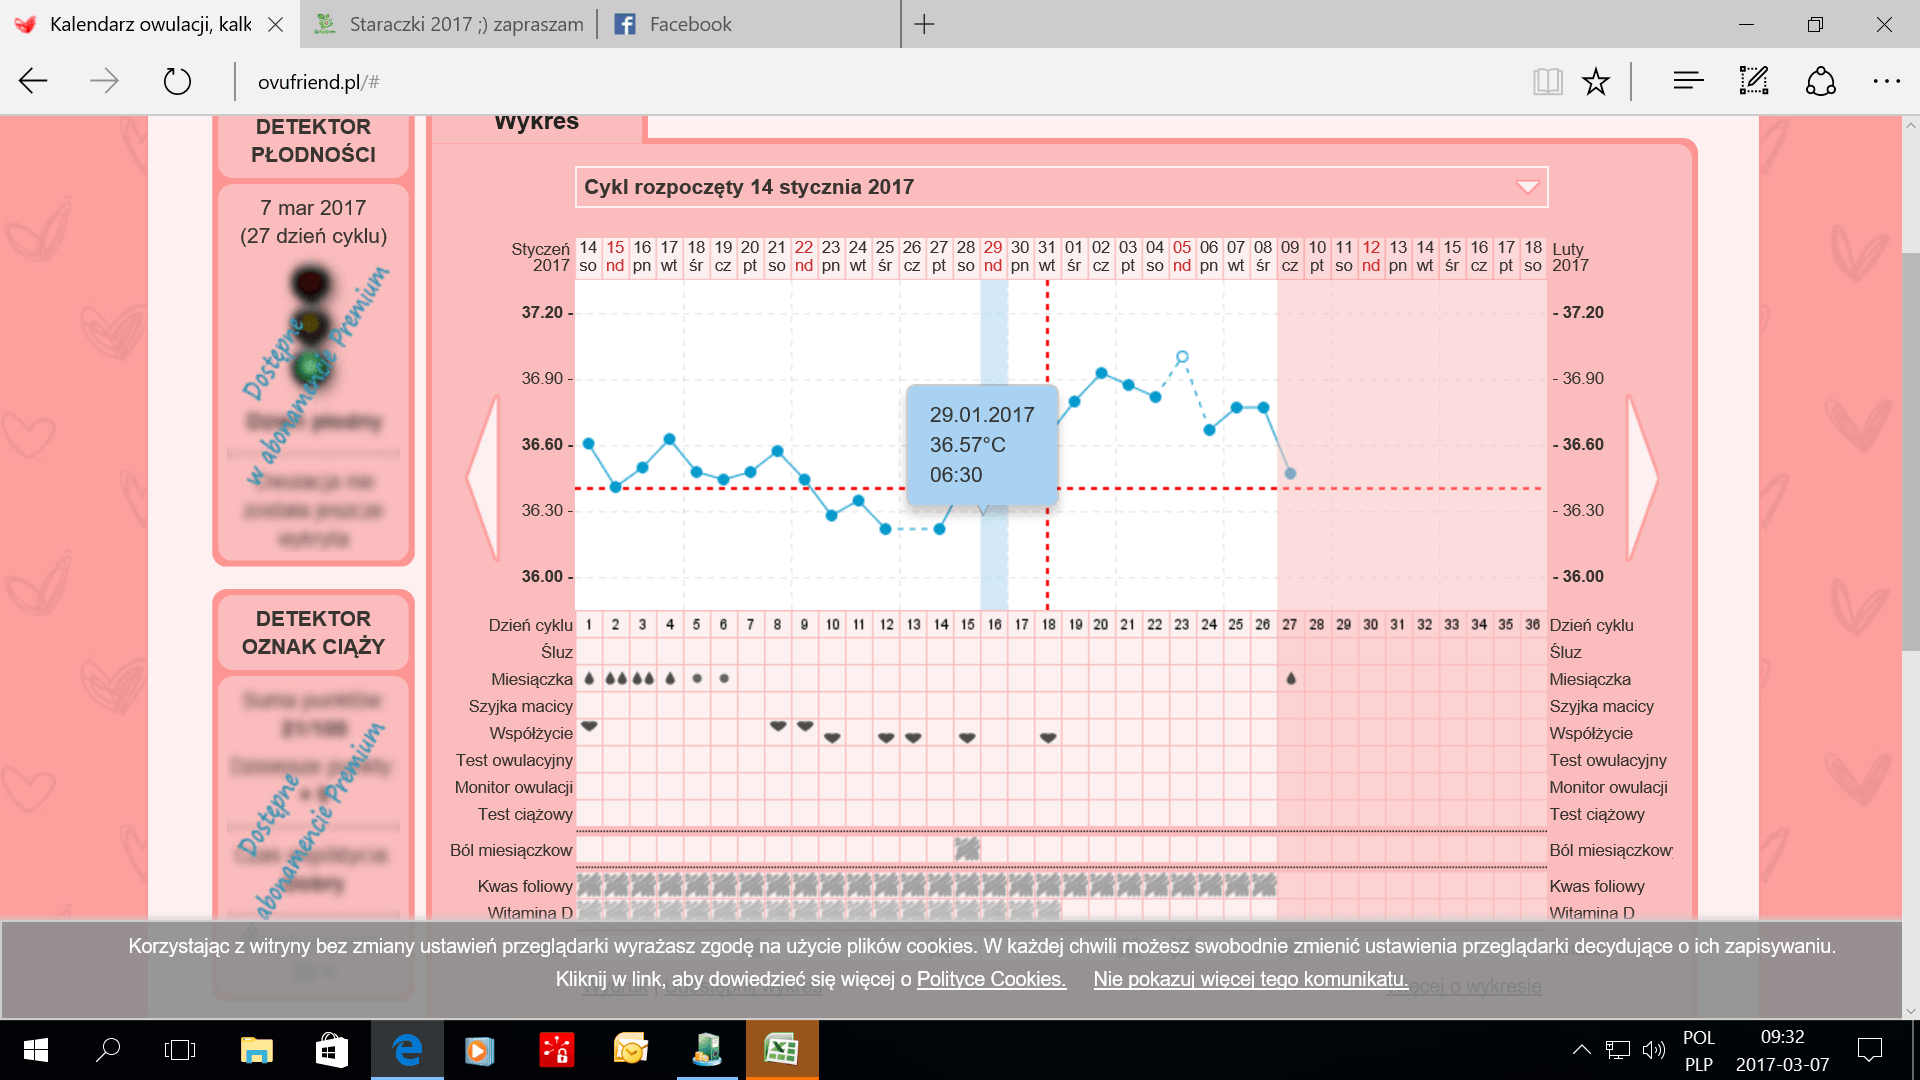Click the Monitor owulacji left label
1920x1080 pixels.
click(x=513, y=787)
